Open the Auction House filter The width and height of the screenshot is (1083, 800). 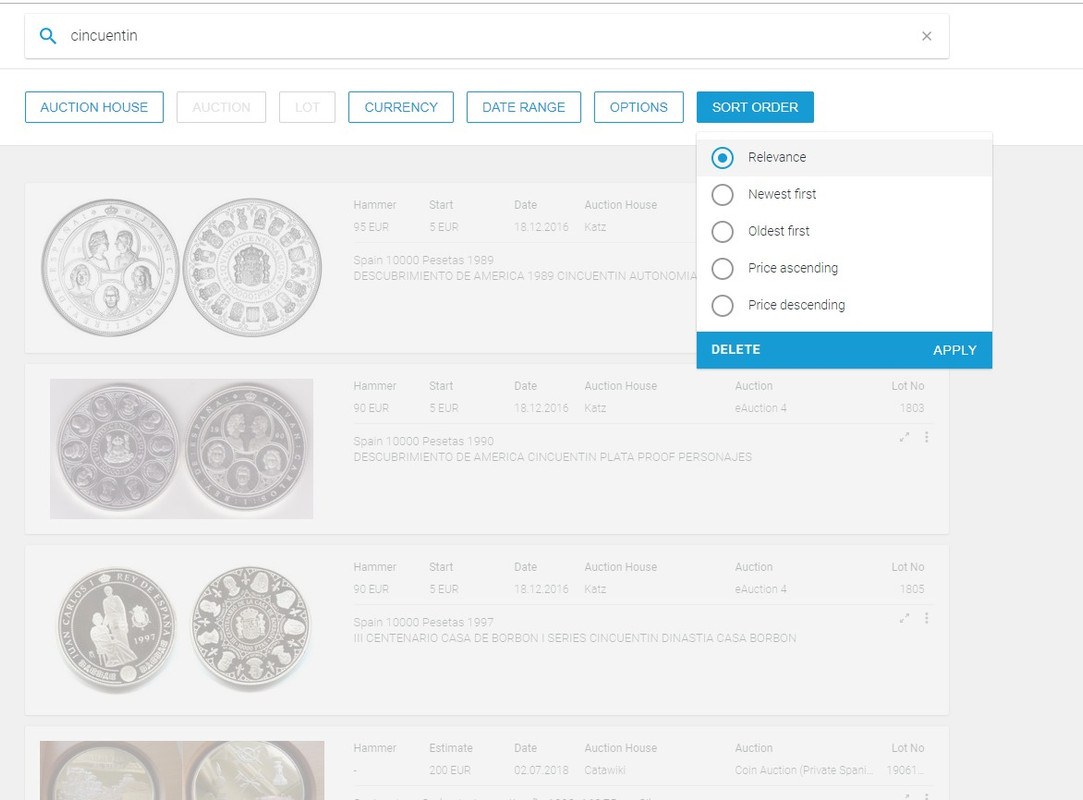click(x=94, y=107)
